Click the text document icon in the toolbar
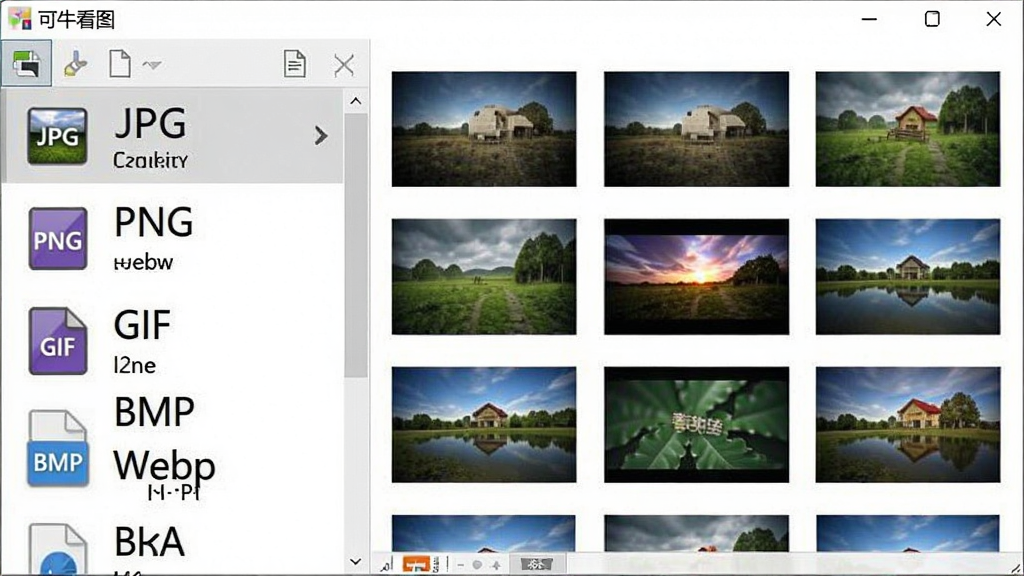The height and width of the screenshot is (576, 1024). [295, 64]
